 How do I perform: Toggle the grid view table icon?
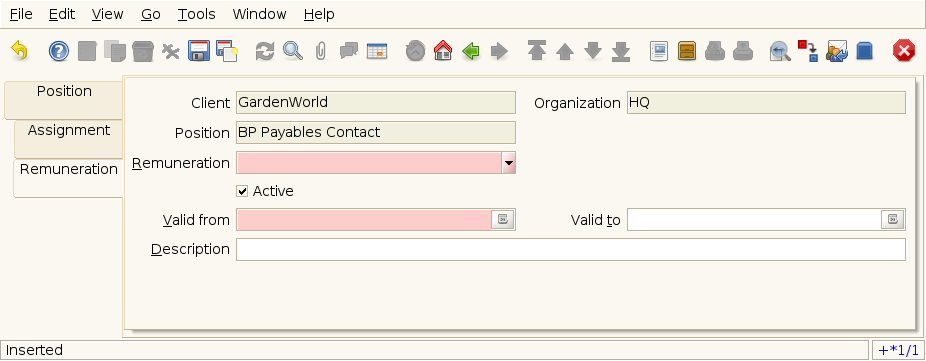click(377, 51)
